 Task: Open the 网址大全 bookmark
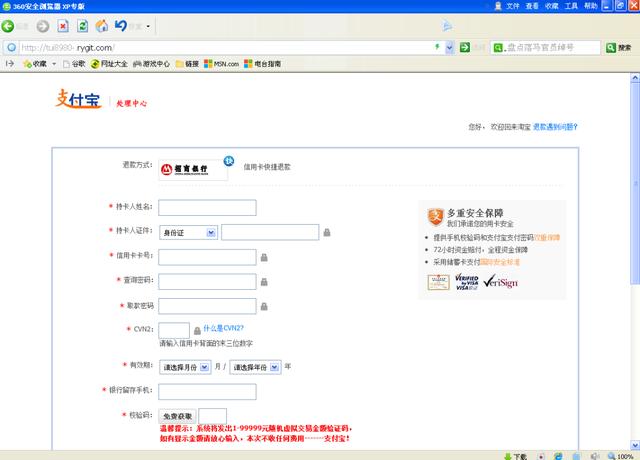coord(109,64)
